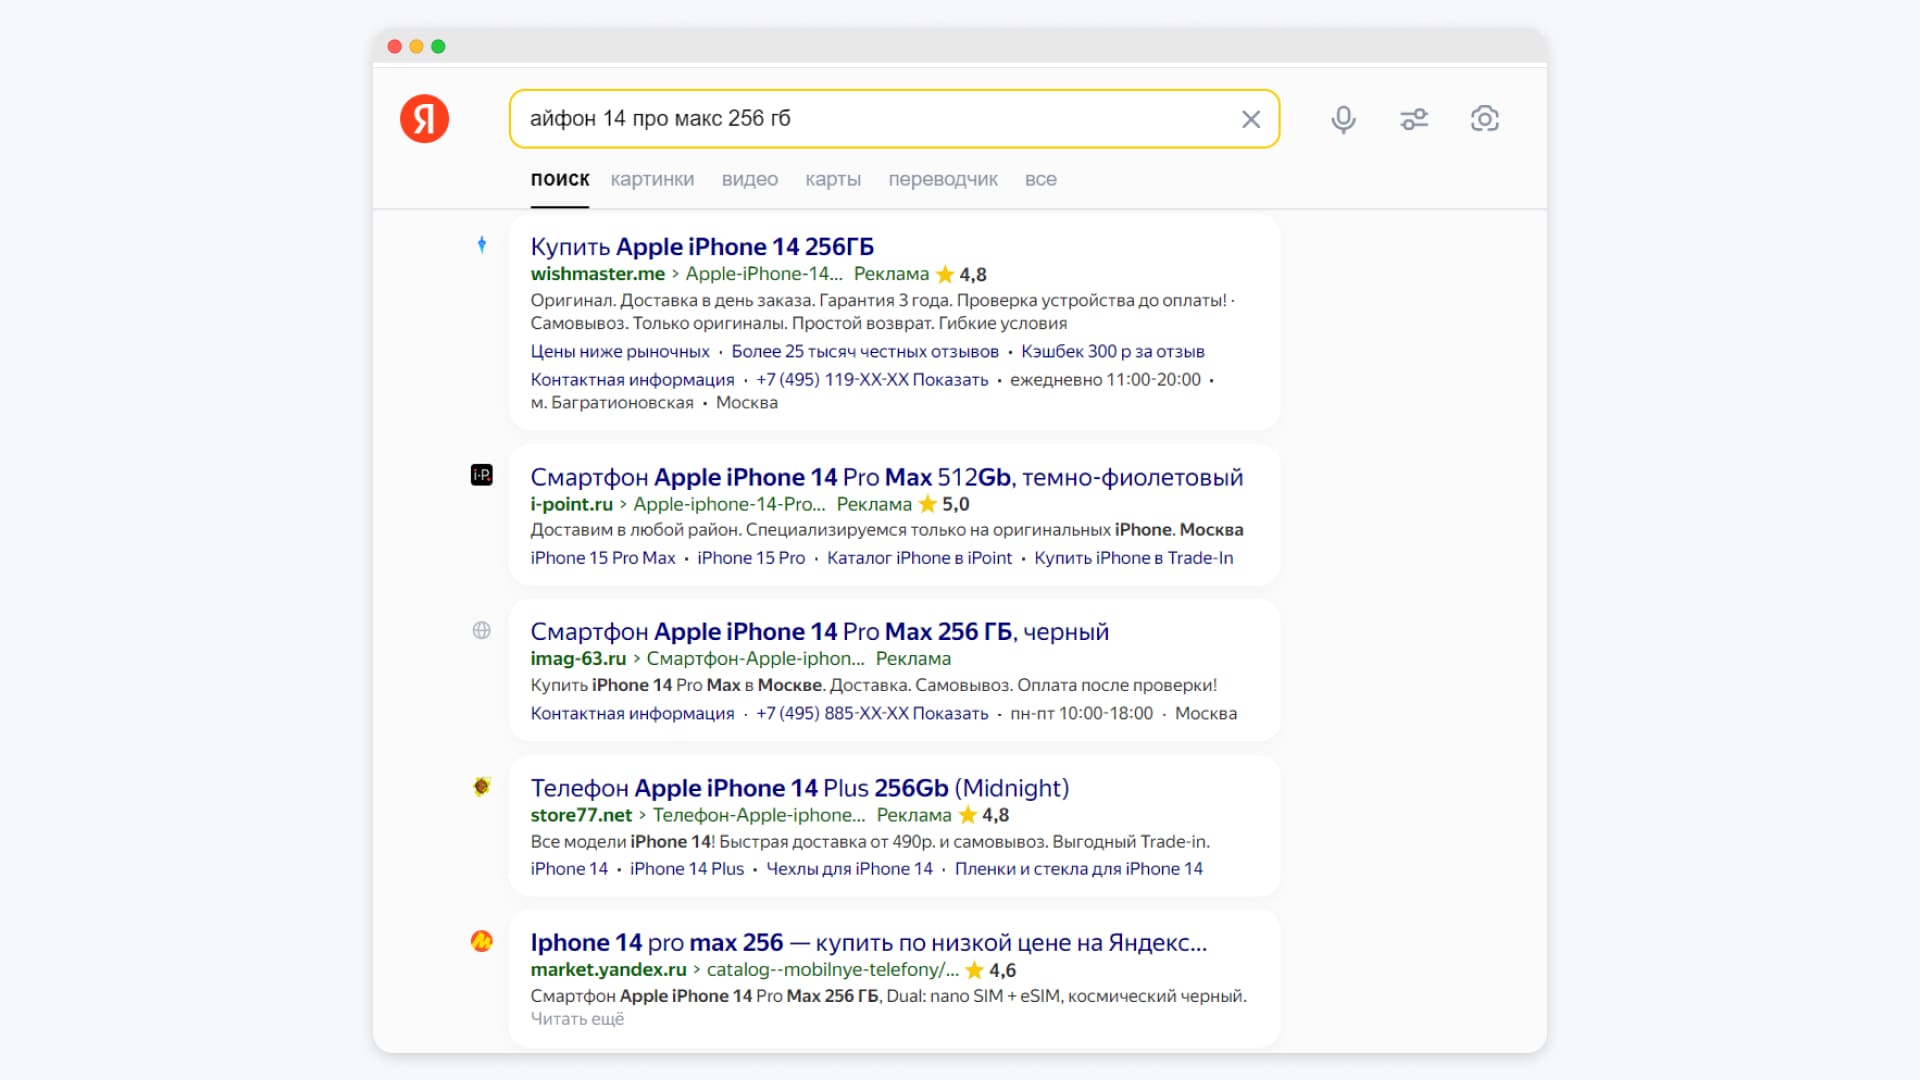Open 'Iphone 14 pro max 256' Yandex Market result

click(x=869, y=942)
